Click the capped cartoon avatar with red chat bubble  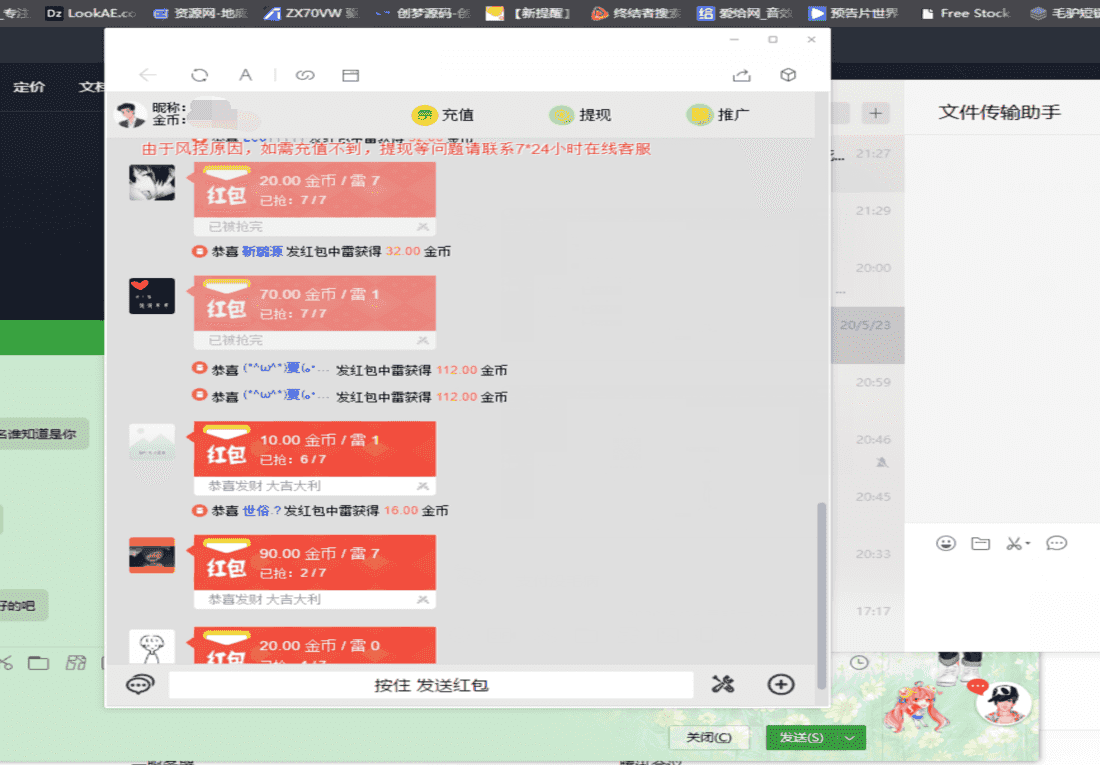(x=1004, y=703)
